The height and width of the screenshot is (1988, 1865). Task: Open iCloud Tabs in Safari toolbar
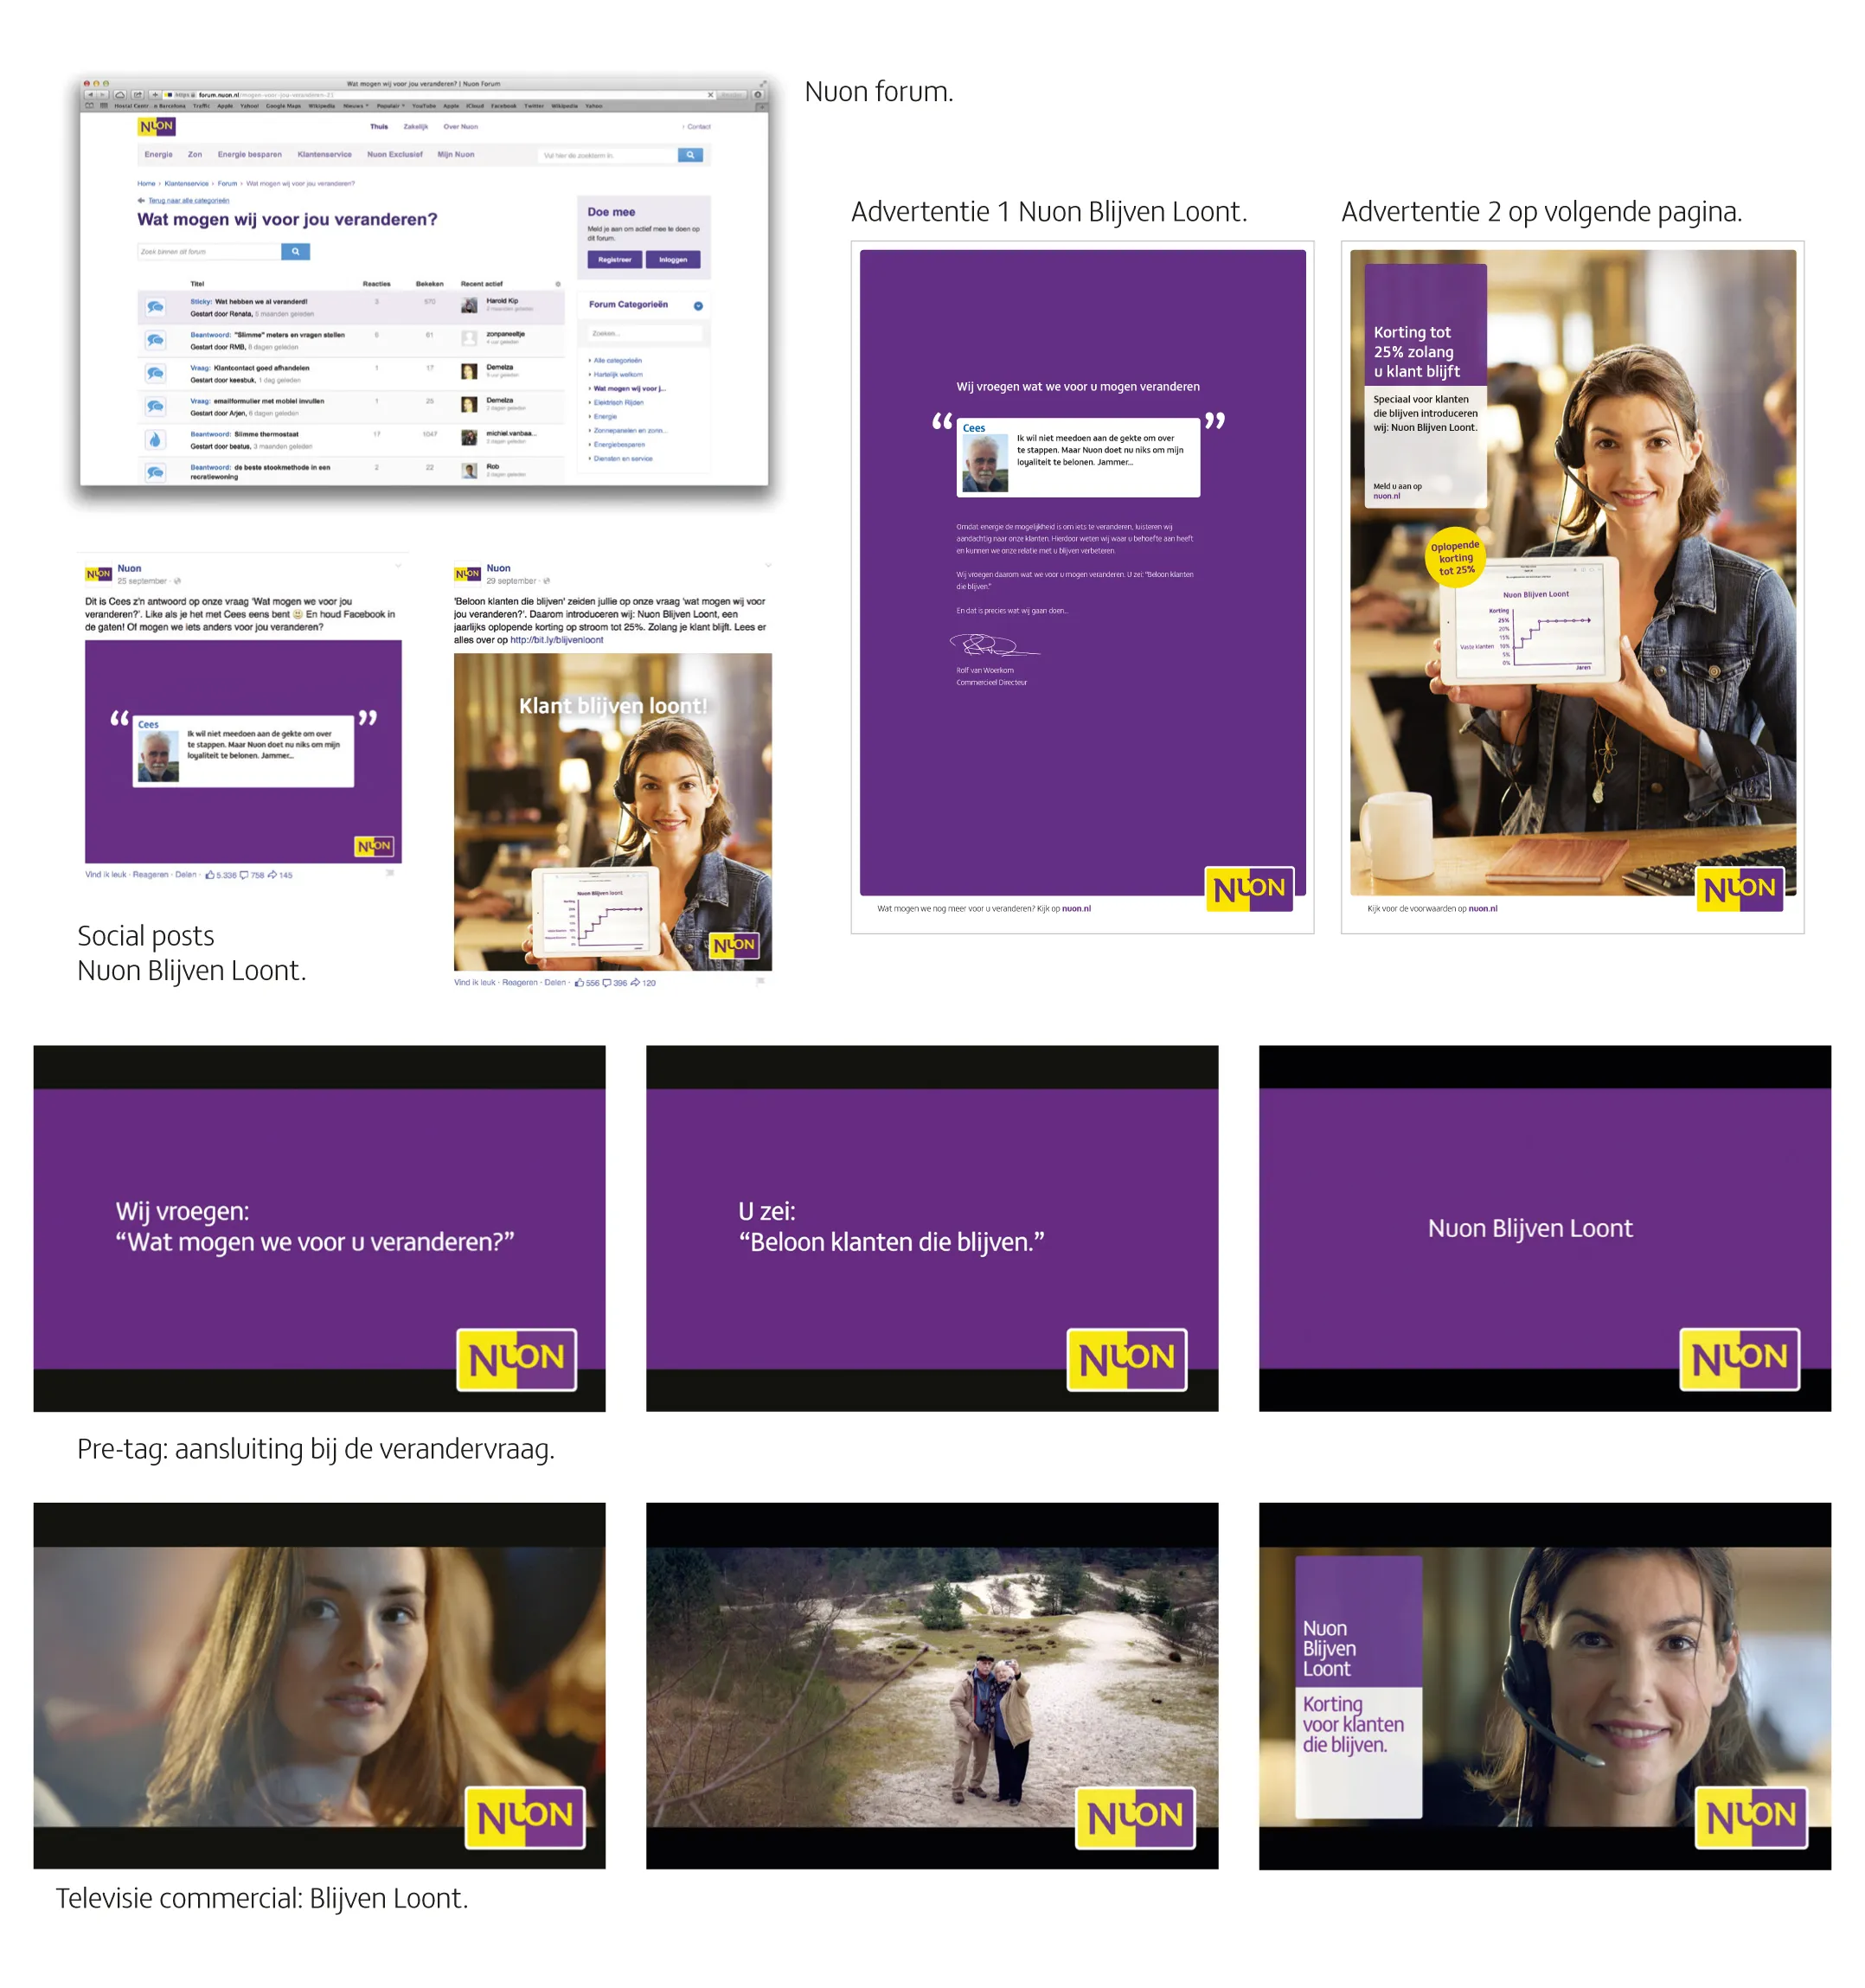[120, 95]
